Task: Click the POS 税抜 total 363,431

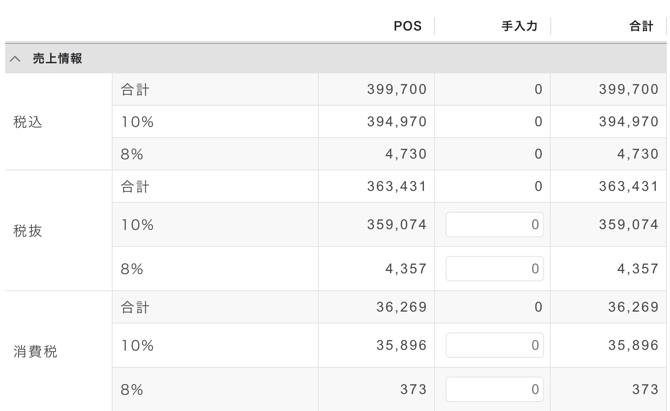Action: [x=396, y=186]
